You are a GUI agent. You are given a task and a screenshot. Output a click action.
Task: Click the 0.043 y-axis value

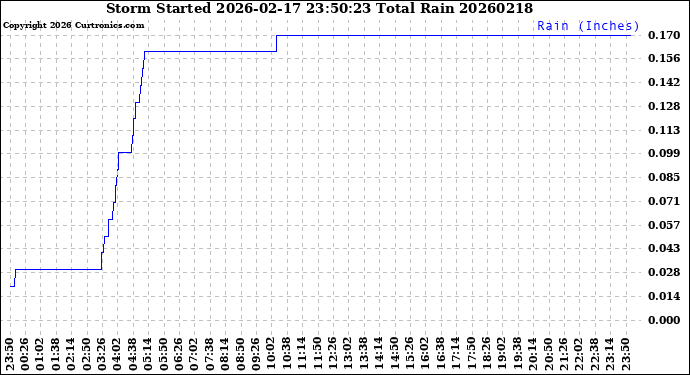pyautogui.click(x=664, y=248)
